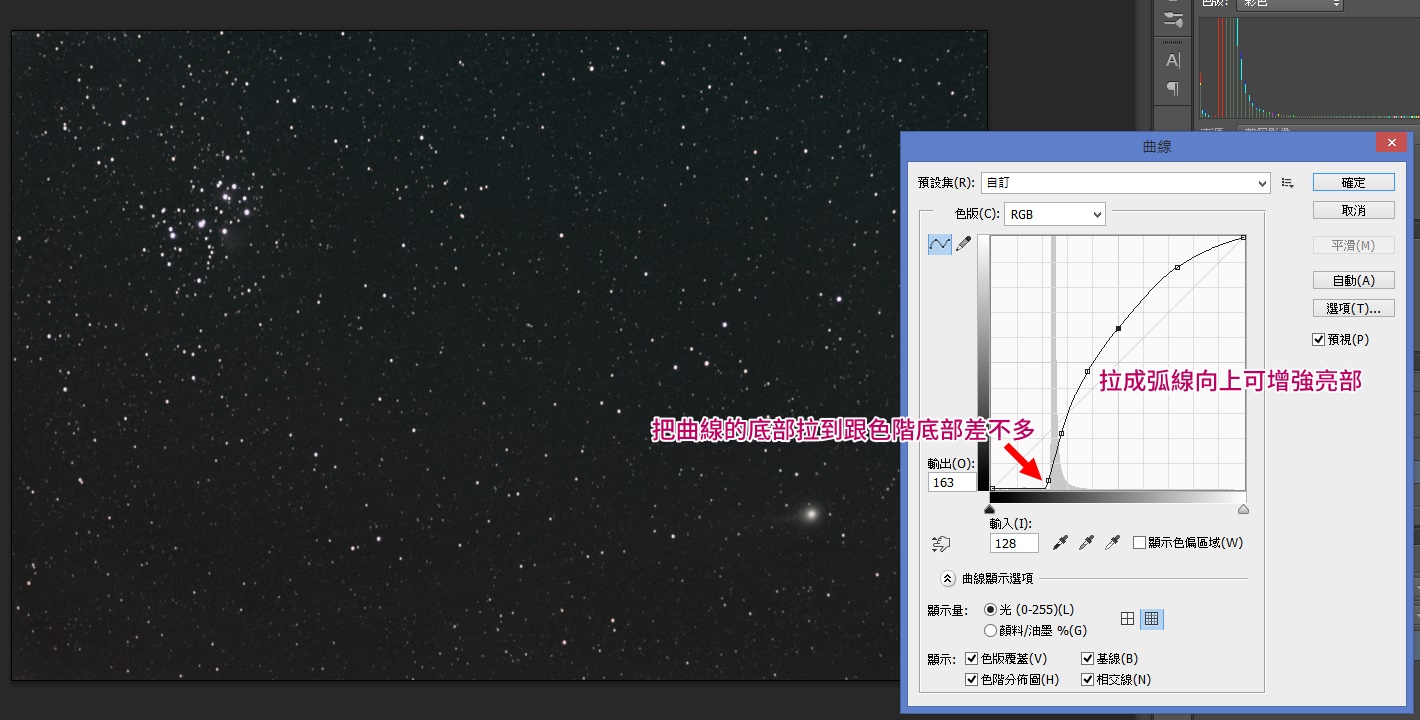Select the 顏料/油墨 % radio option

click(x=990, y=631)
